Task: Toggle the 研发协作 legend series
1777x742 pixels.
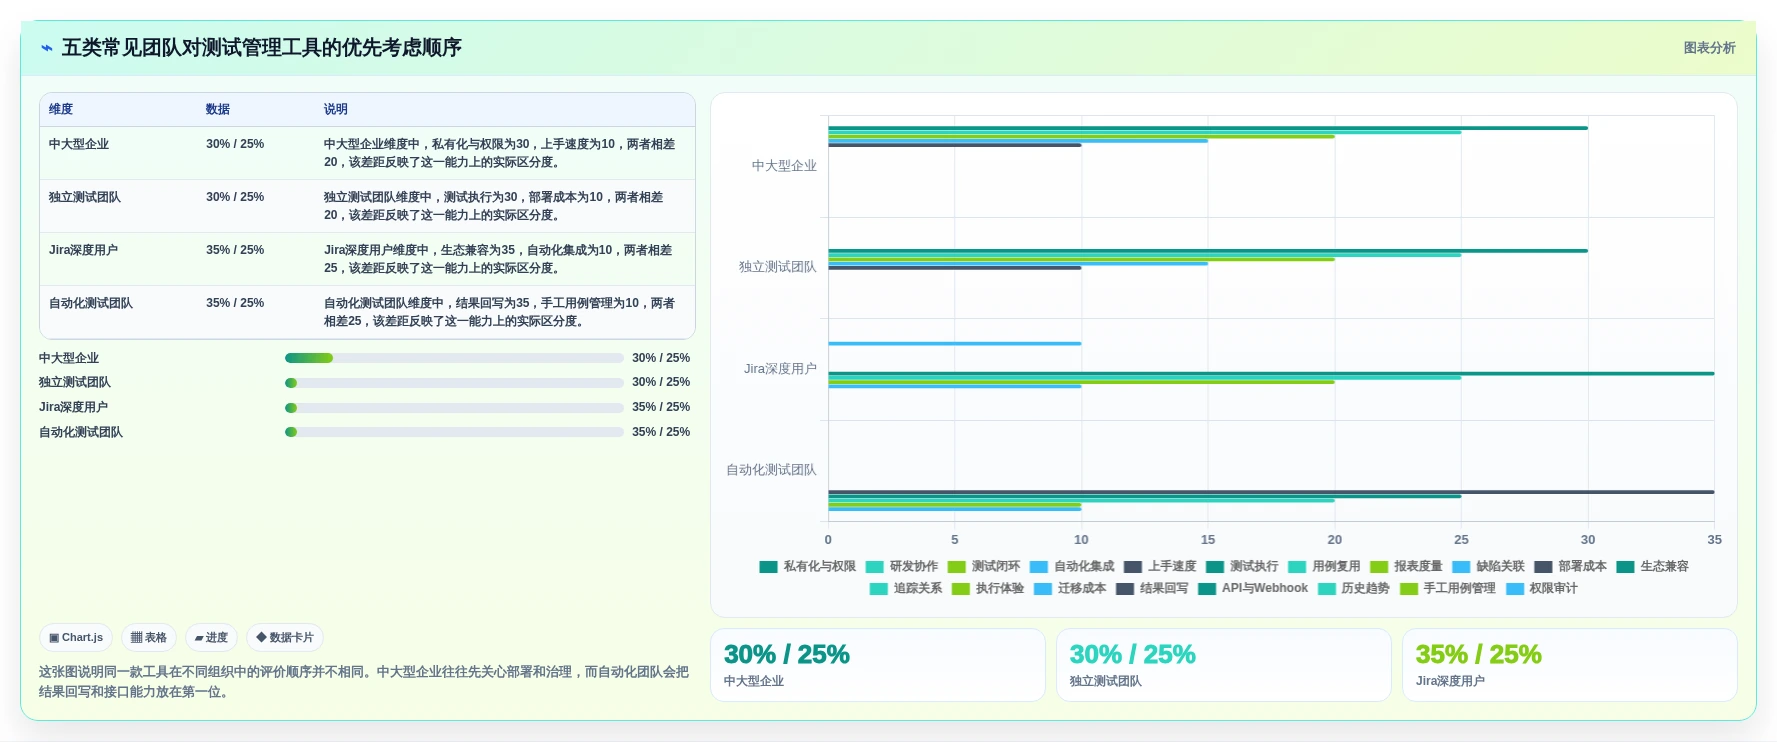Action: pos(902,566)
